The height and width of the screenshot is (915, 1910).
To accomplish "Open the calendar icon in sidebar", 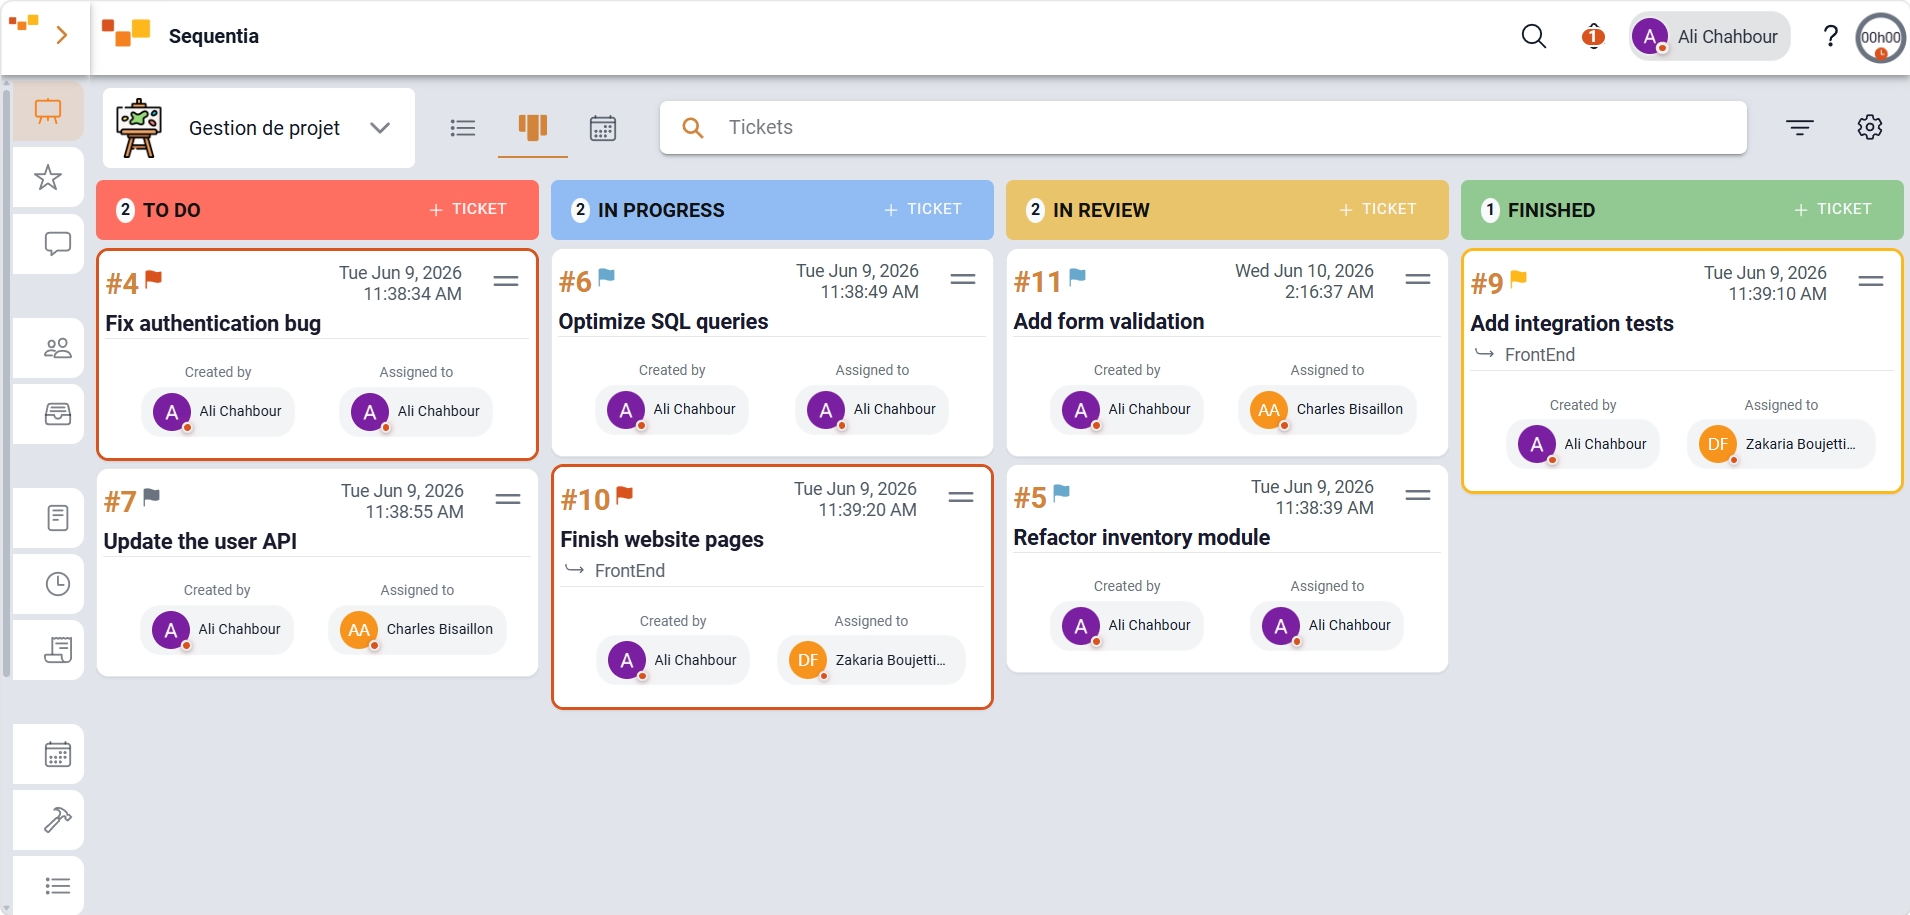I will point(57,754).
